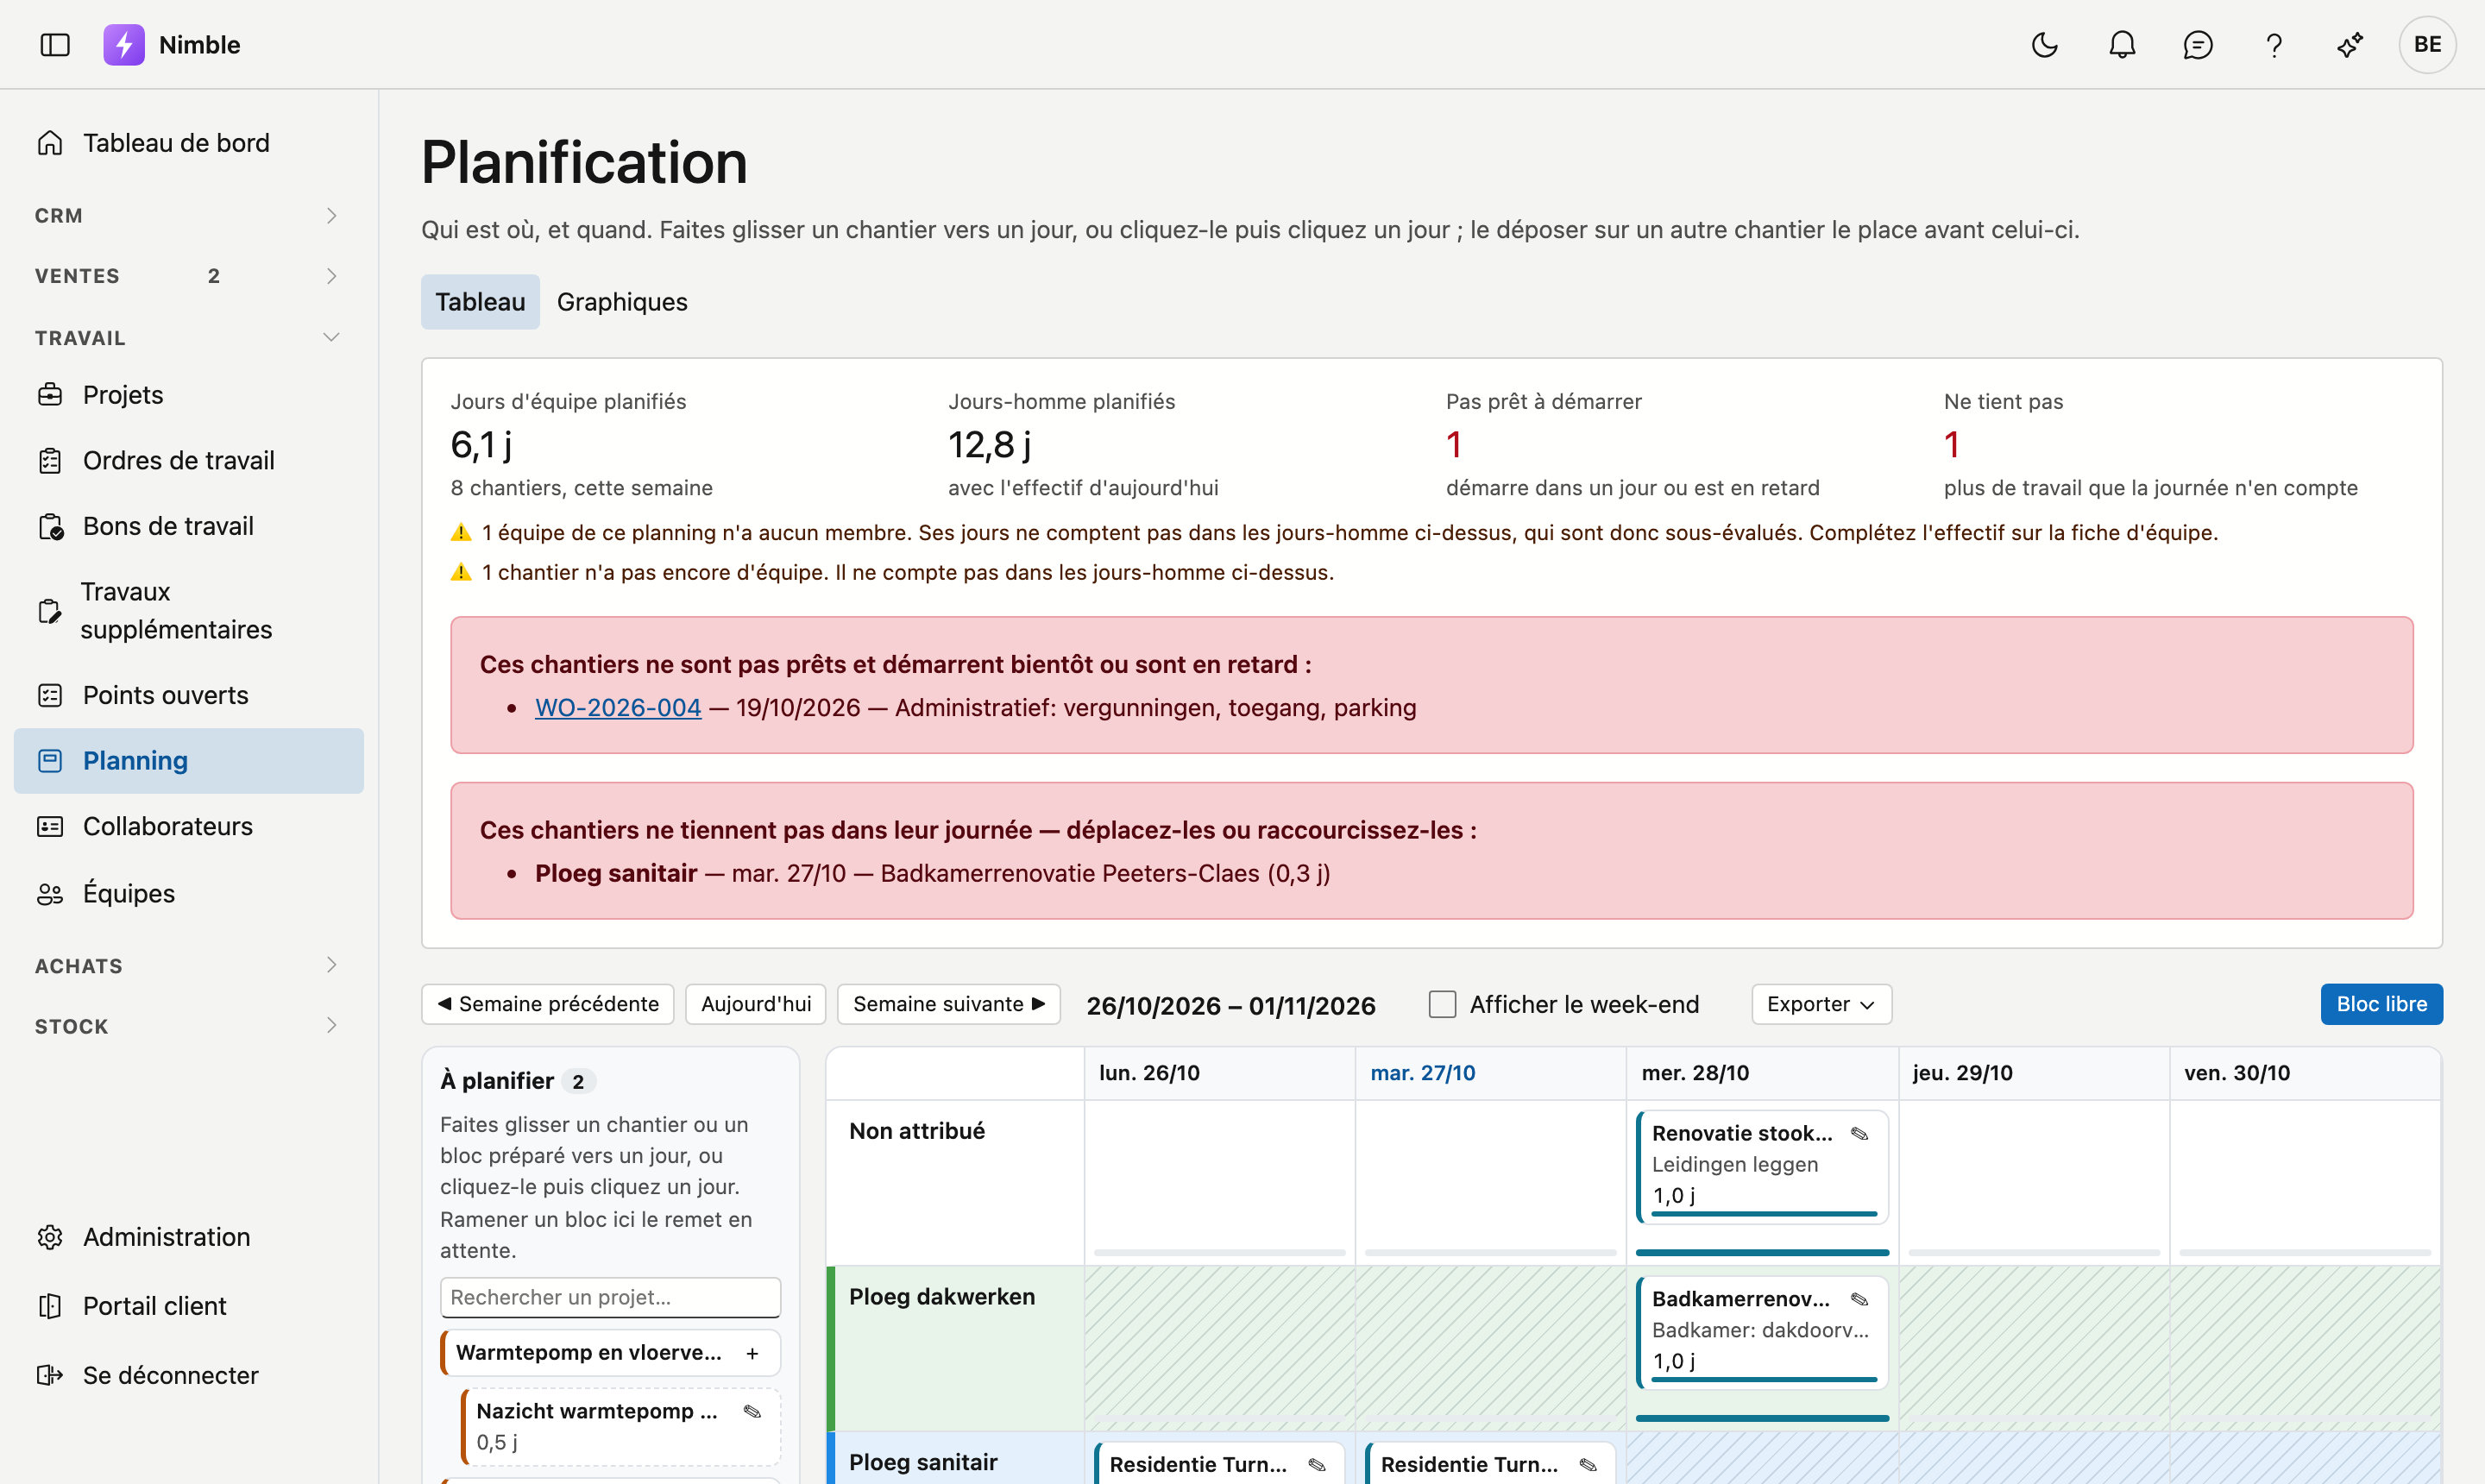Screen dimensions: 2485x1484
Task: Select the Tableau tab
Action: pos(480,302)
